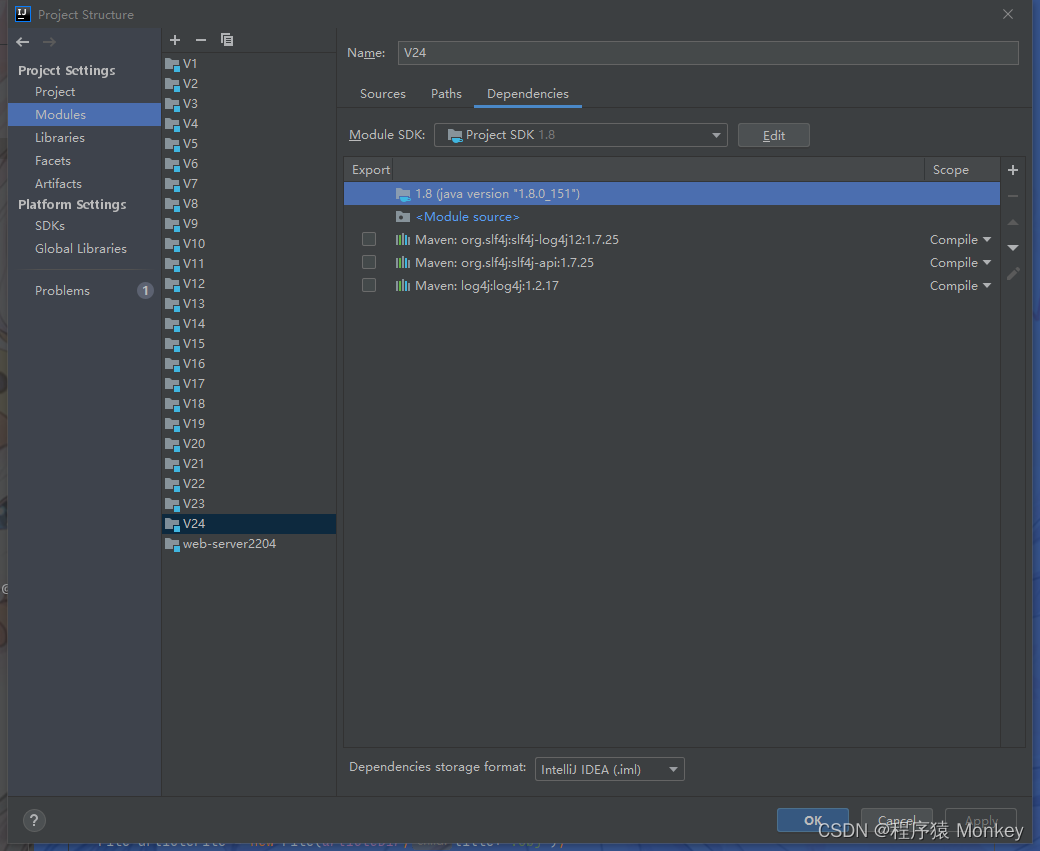Switch to the Dependencies tab
This screenshot has height=851, width=1040.
(527, 94)
